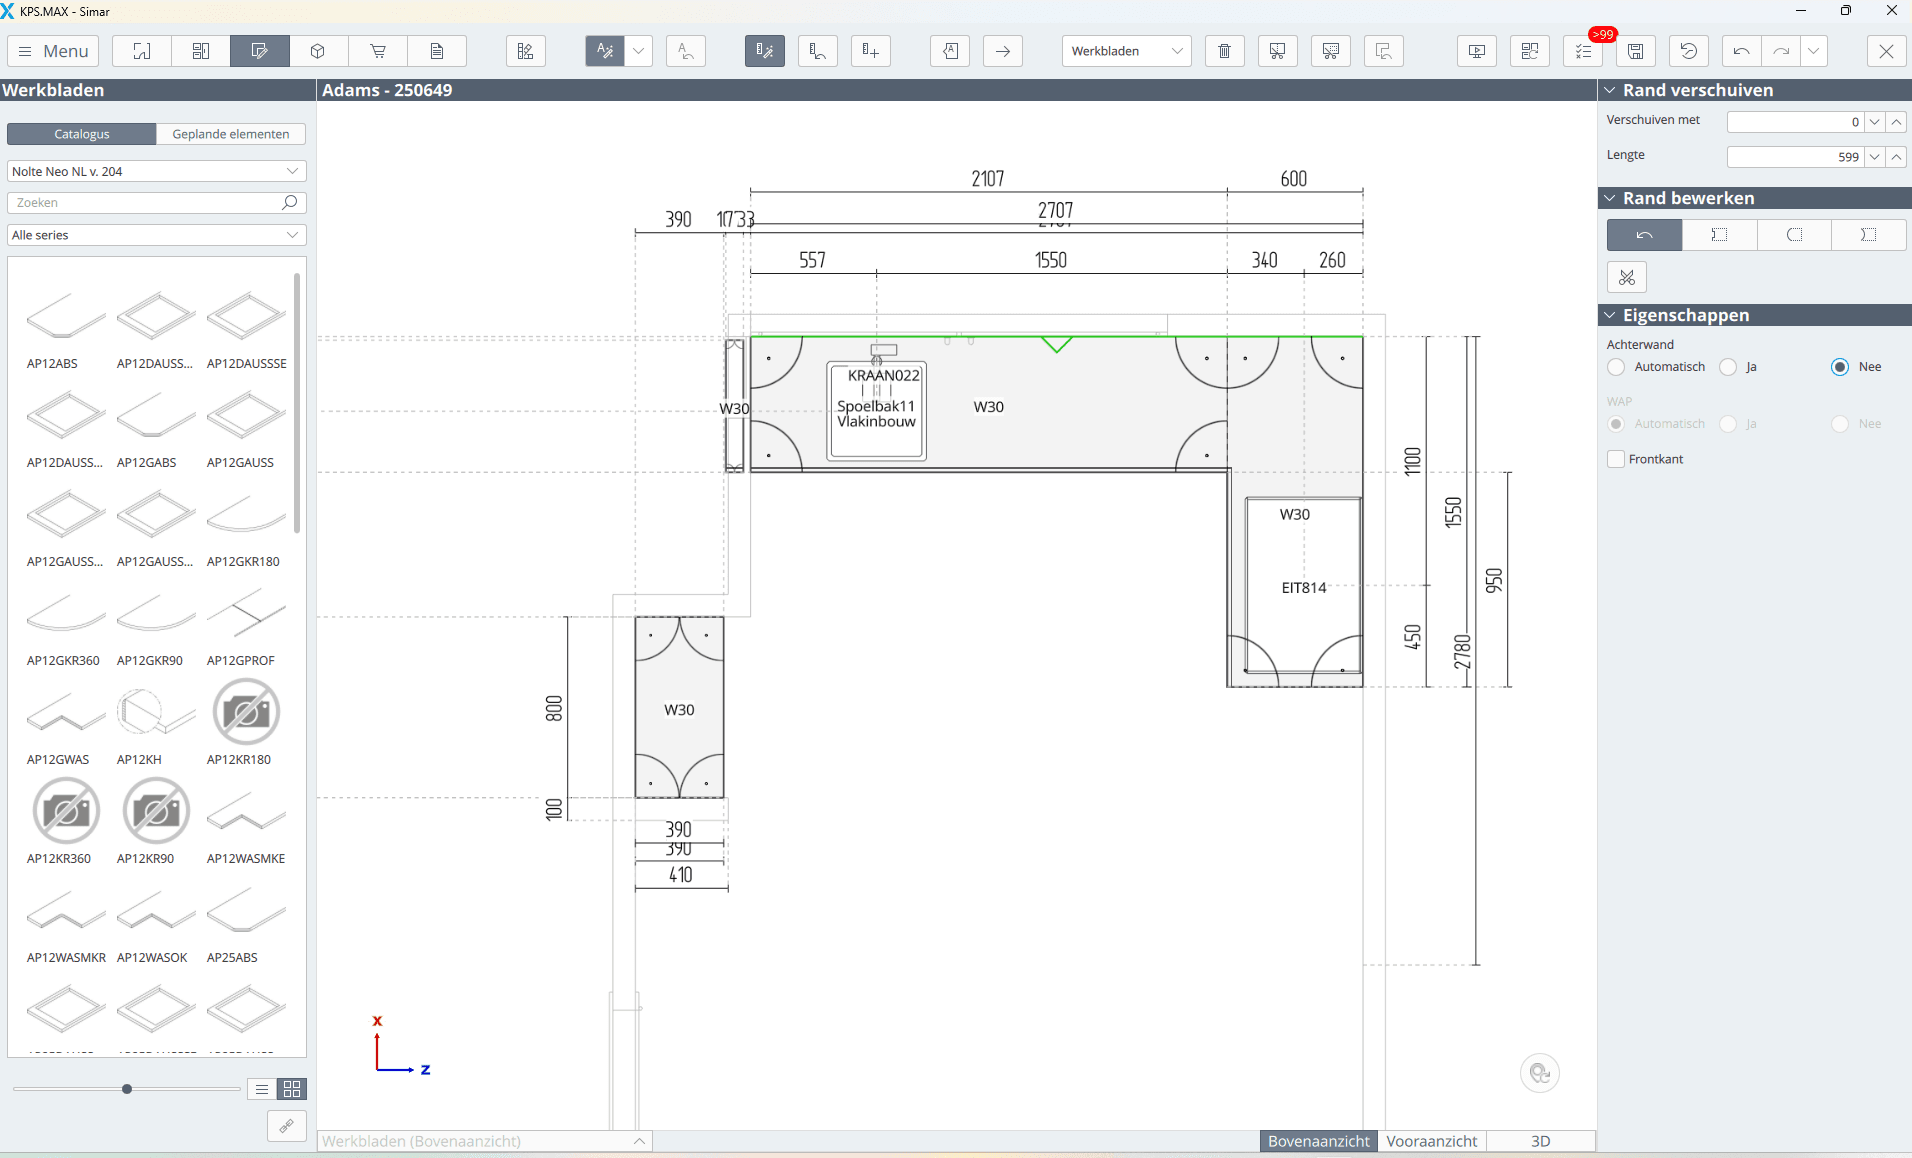Click the 3D cube view icon

pyautogui.click(x=318, y=51)
